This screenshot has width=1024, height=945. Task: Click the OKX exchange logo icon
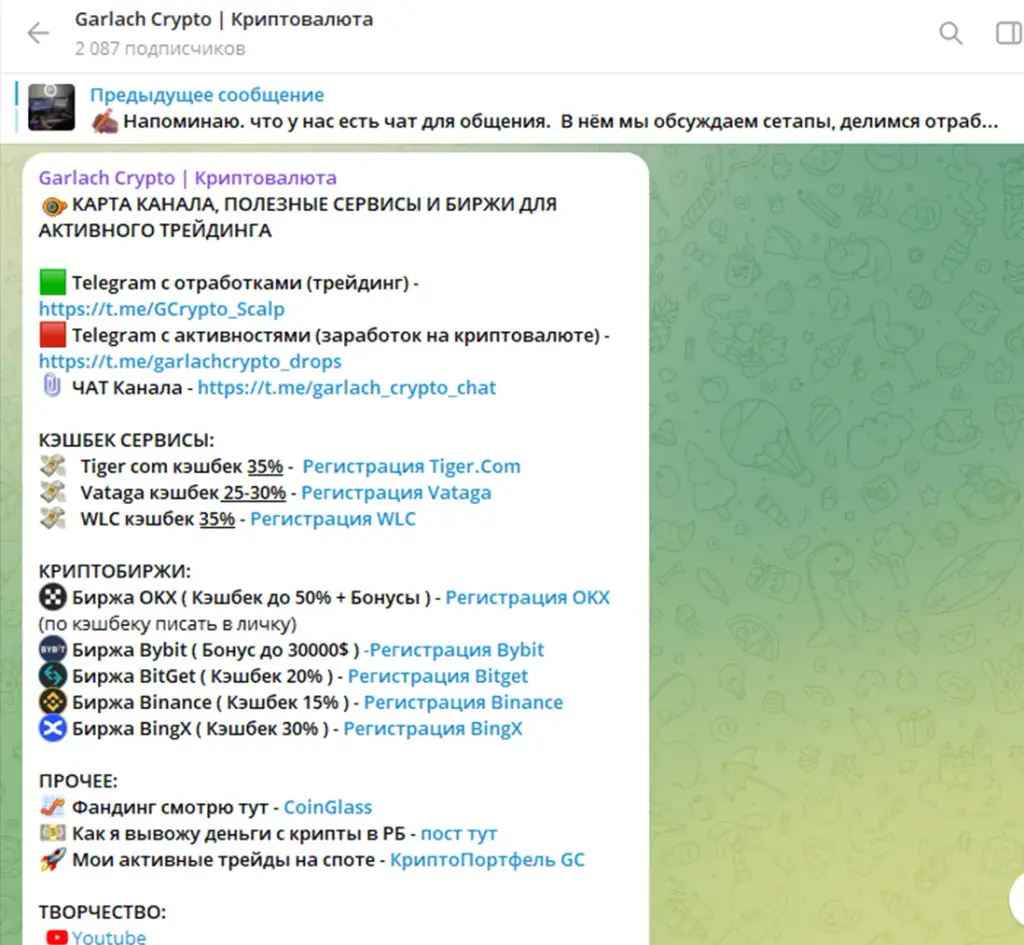pyautogui.click(x=52, y=597)
